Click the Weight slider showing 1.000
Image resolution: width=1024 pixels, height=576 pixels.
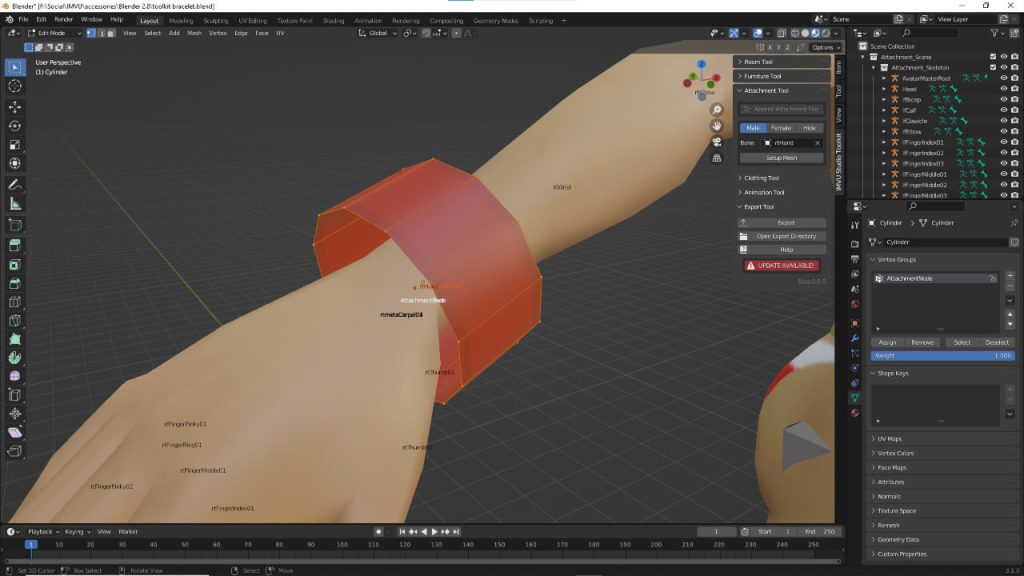945,354
